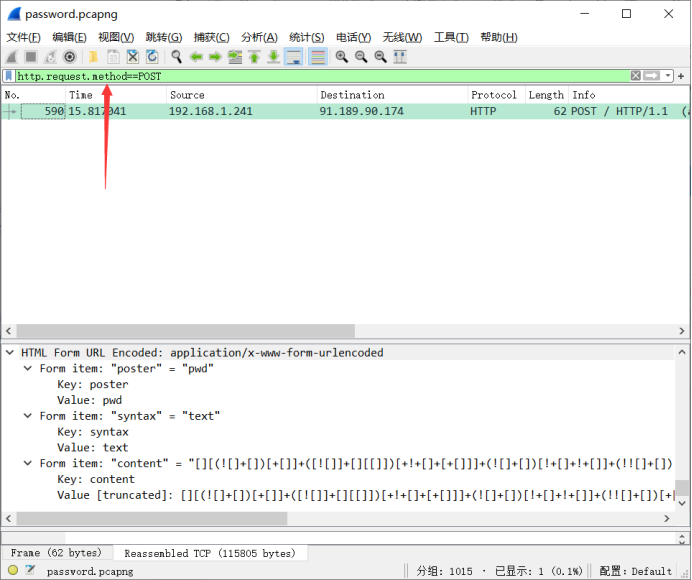Sort packets by the Destination column

click(392, 95)
